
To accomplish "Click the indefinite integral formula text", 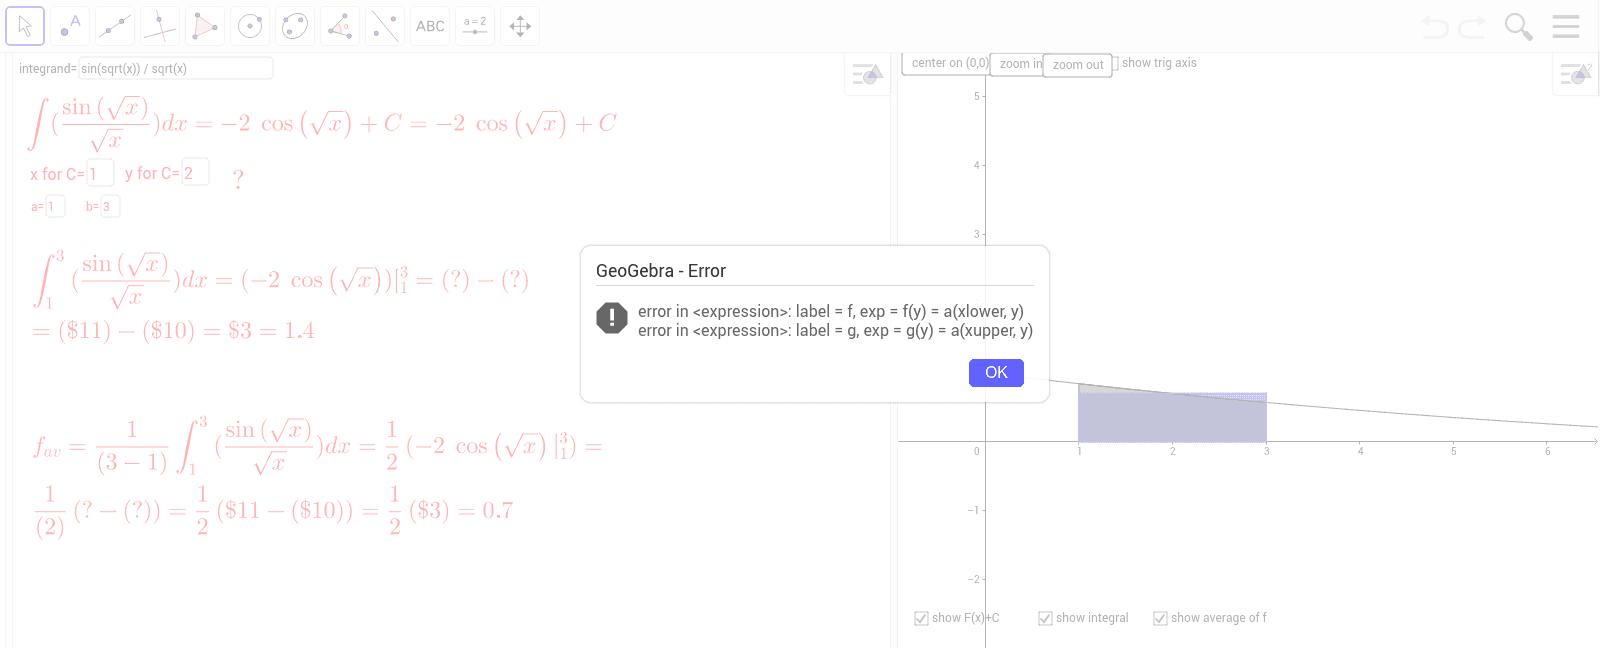I will click(x=322, y=123).
